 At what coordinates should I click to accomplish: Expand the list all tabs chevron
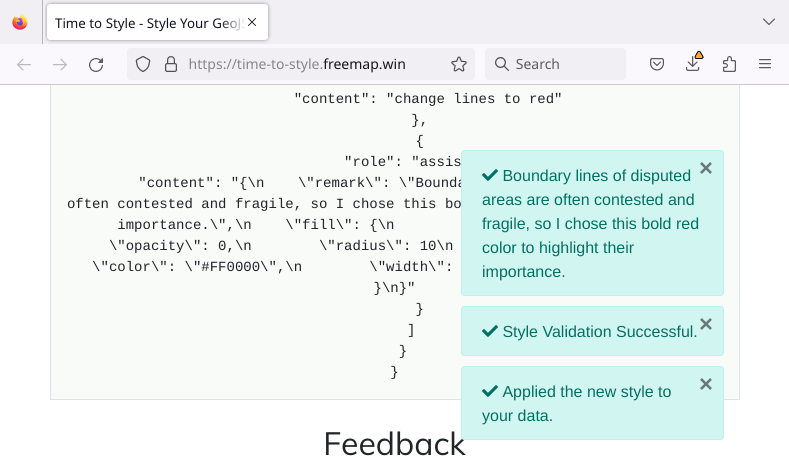(x=768, y=22)
